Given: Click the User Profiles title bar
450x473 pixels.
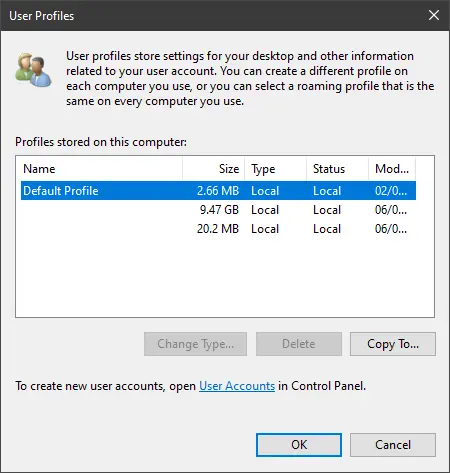Looking at the screenshot, I should tap(213, 15).
